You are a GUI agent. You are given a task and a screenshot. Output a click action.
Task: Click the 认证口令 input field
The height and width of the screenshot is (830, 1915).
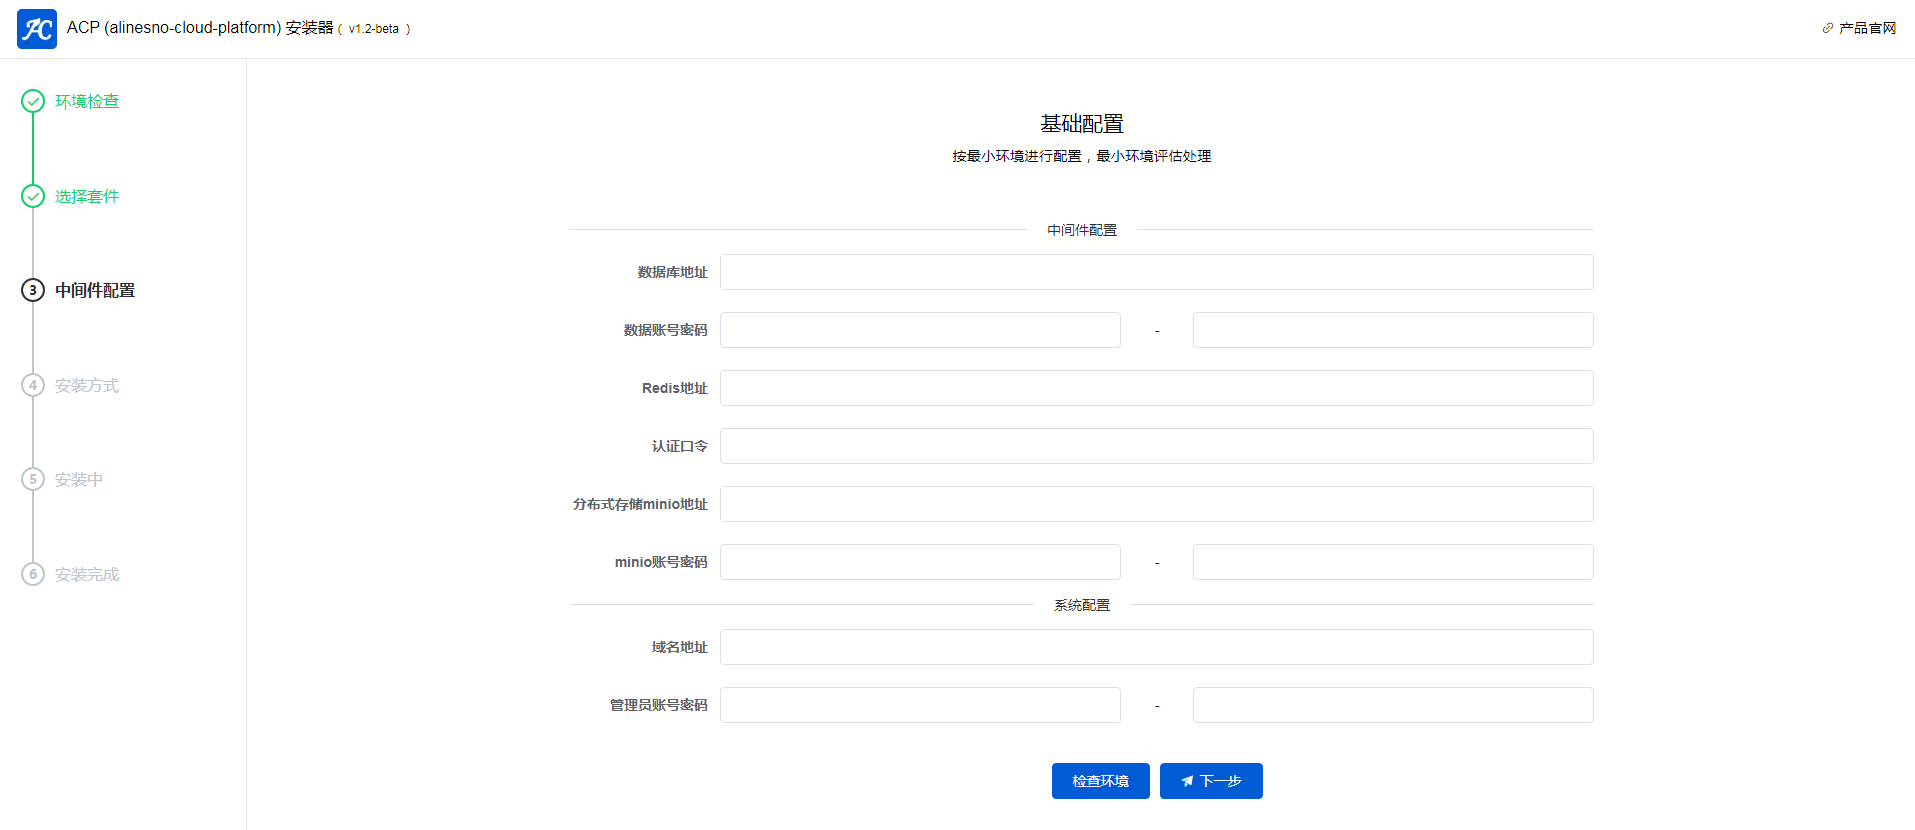[x=1156, y=446]
